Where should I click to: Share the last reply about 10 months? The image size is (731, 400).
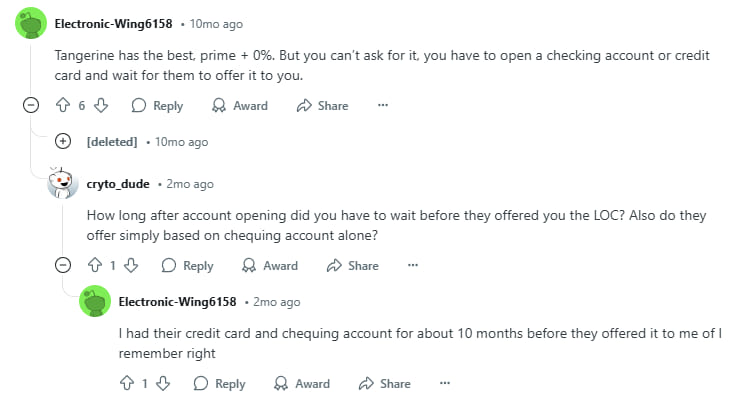click(x=385, y=383)
